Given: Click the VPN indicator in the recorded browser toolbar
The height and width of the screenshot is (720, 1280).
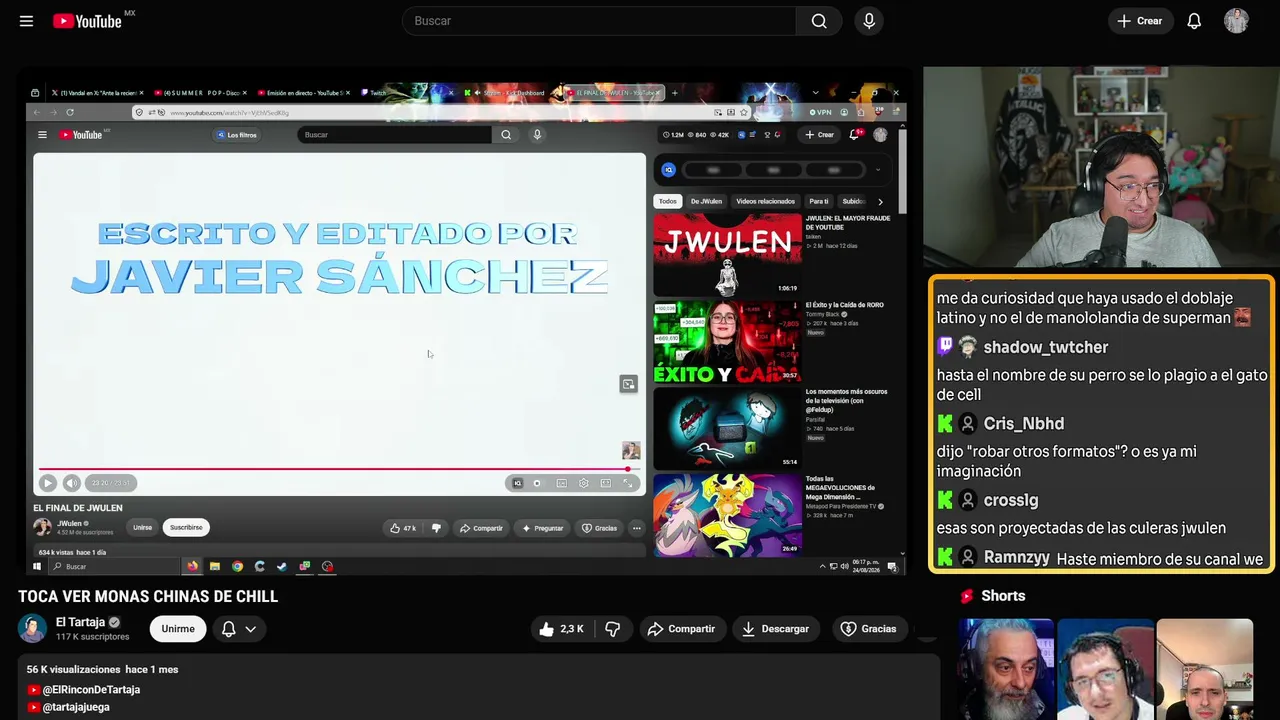Looking at the screenshot, I should [820, 112].
